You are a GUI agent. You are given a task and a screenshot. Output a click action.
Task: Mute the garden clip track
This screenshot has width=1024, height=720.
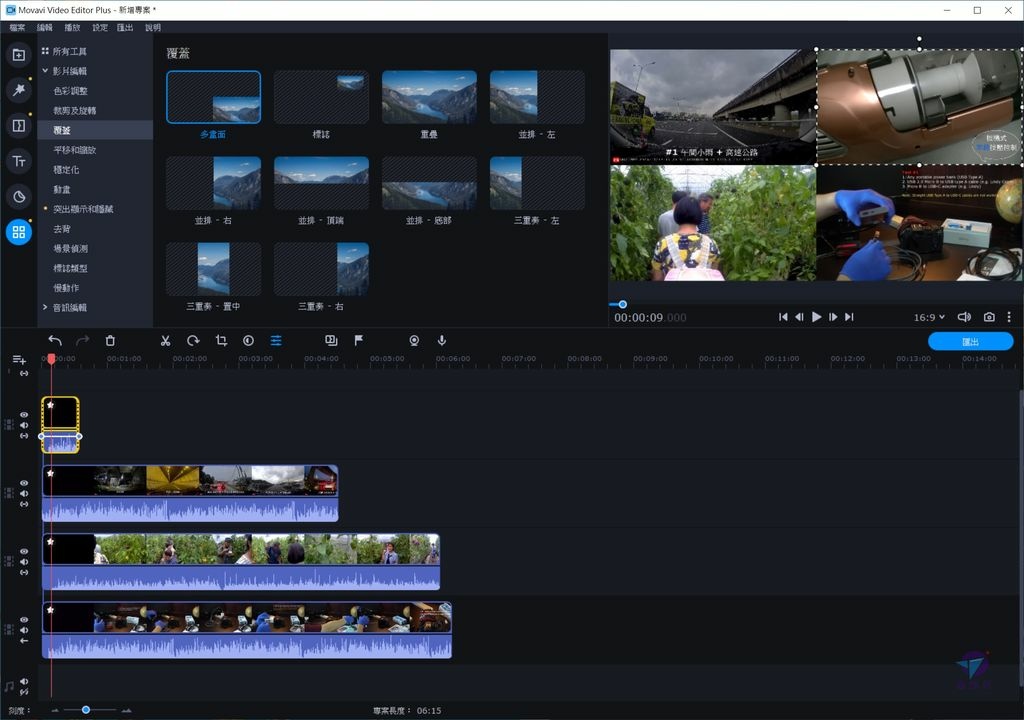[x=24, y=562]
